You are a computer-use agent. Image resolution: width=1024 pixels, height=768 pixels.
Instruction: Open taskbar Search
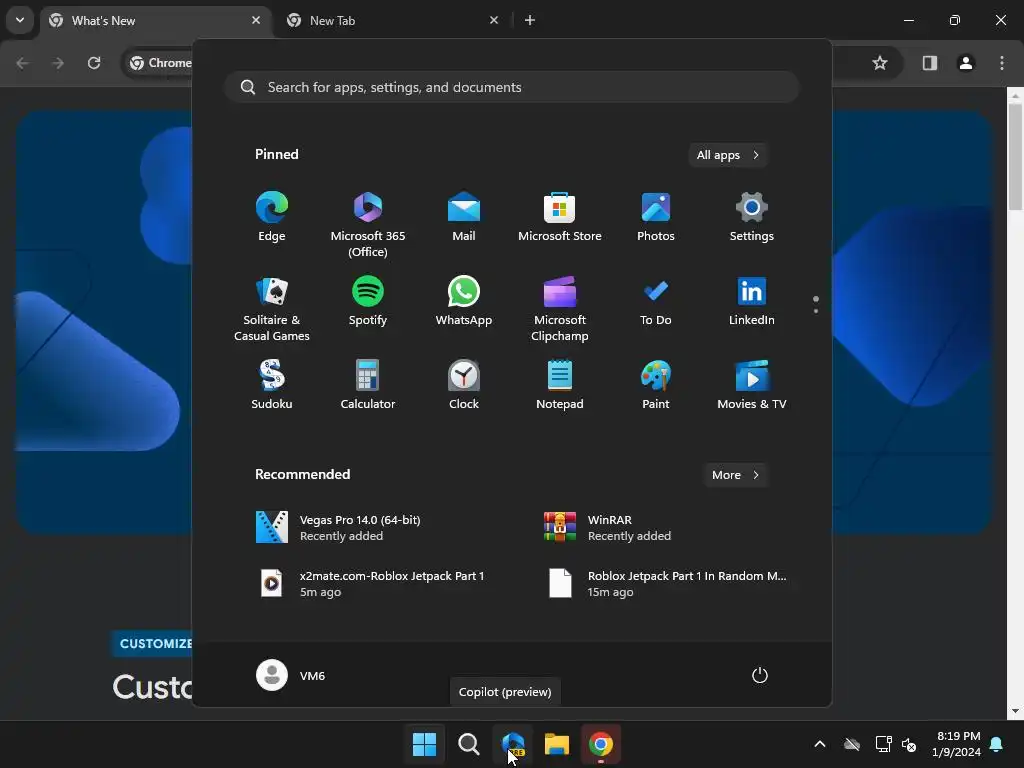coord(468,744)
